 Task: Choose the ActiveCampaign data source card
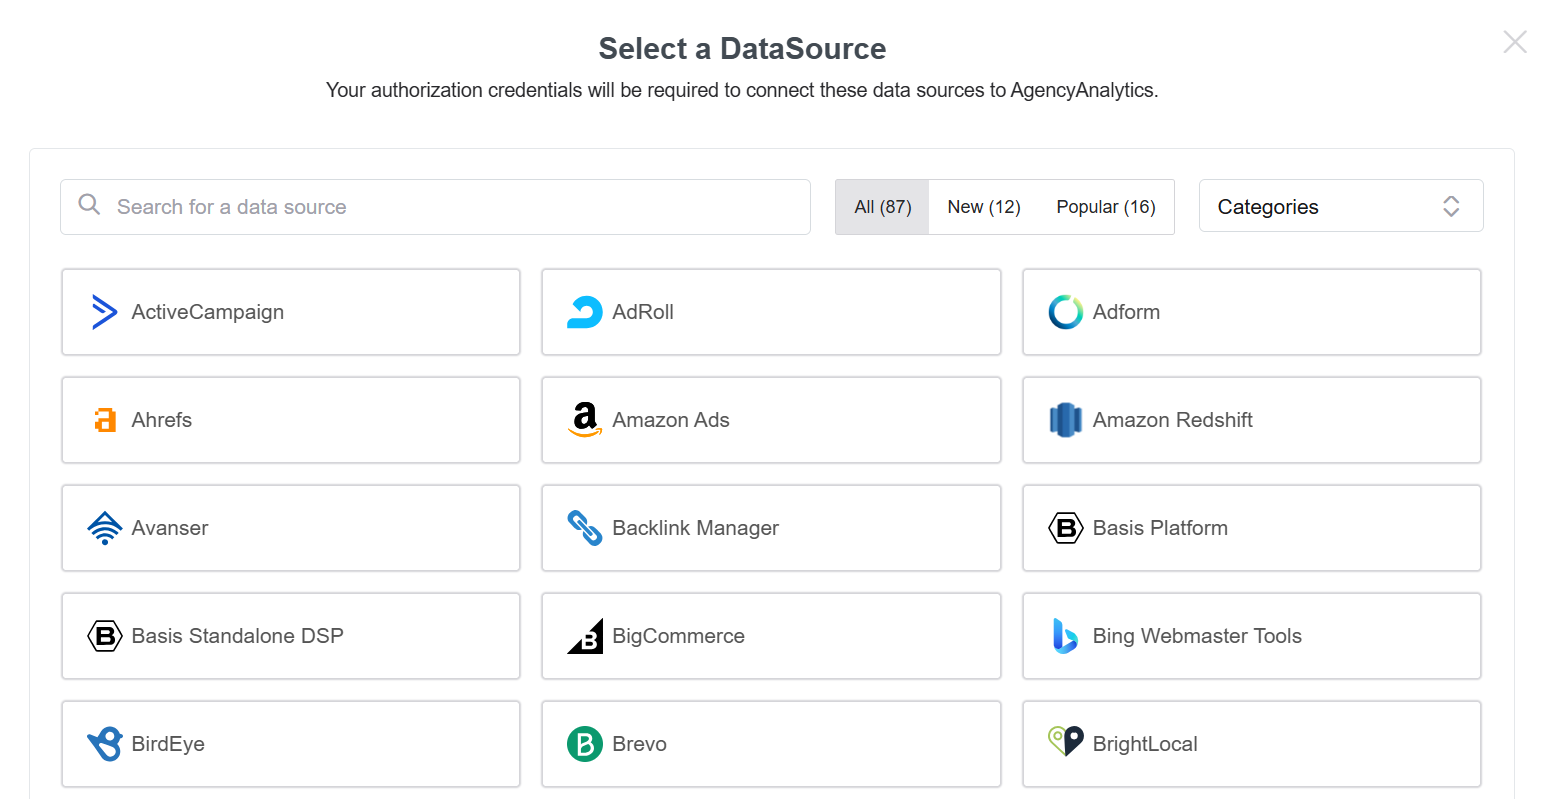pos(291,312)
